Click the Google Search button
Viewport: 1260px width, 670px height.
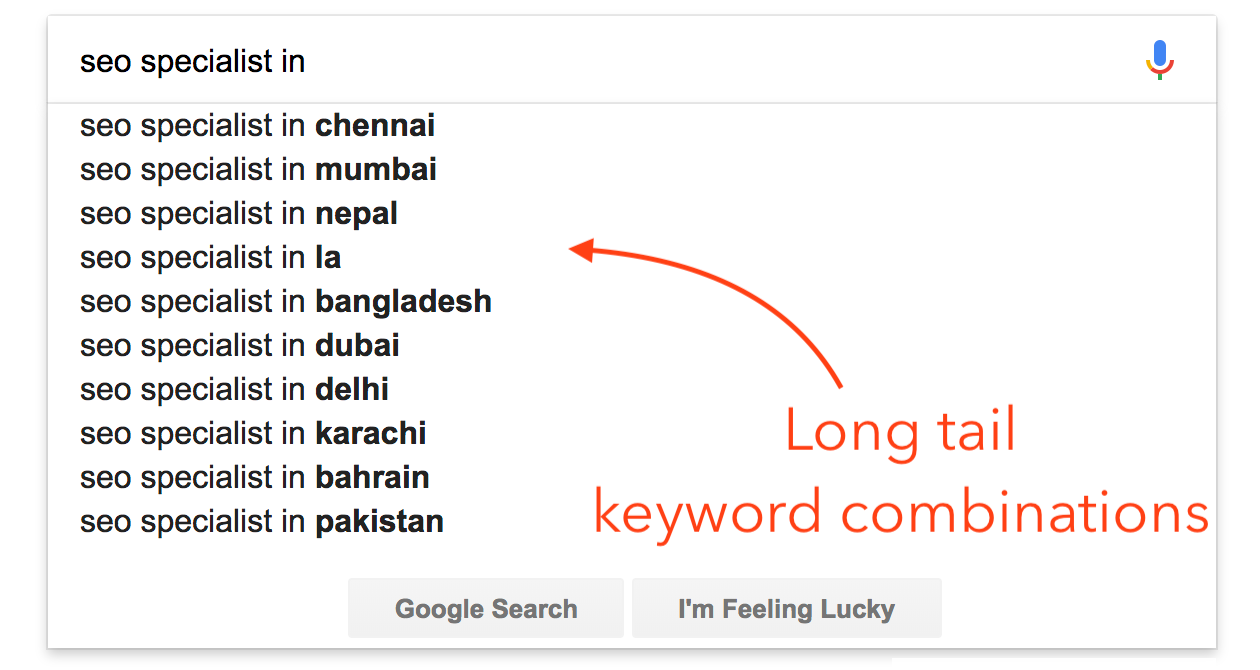click(486, 608)
